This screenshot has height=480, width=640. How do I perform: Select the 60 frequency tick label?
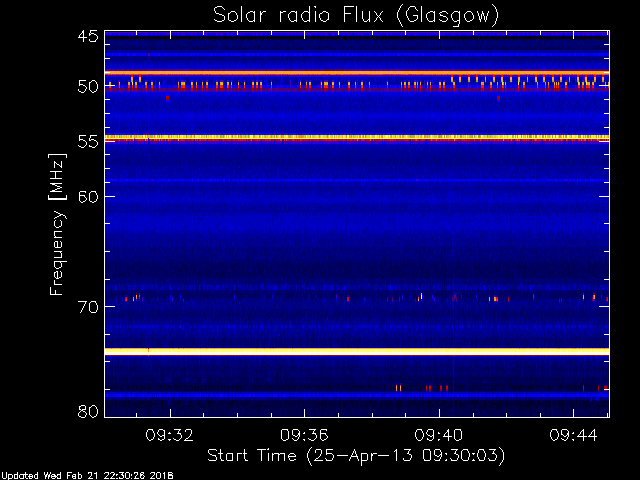point(88,197)
